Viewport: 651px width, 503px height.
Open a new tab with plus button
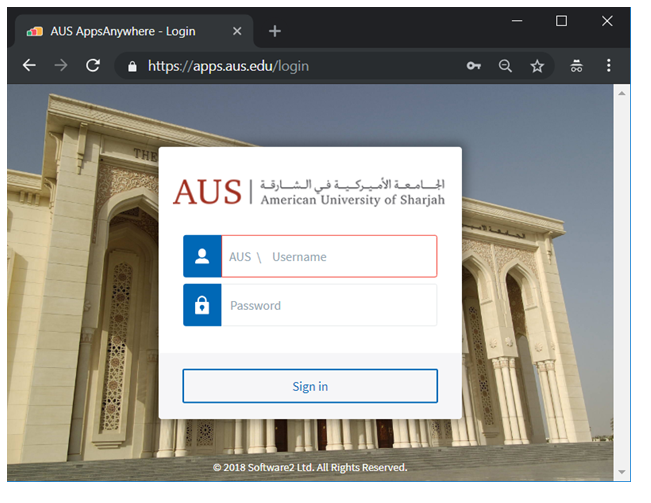(x=274, y=31)
